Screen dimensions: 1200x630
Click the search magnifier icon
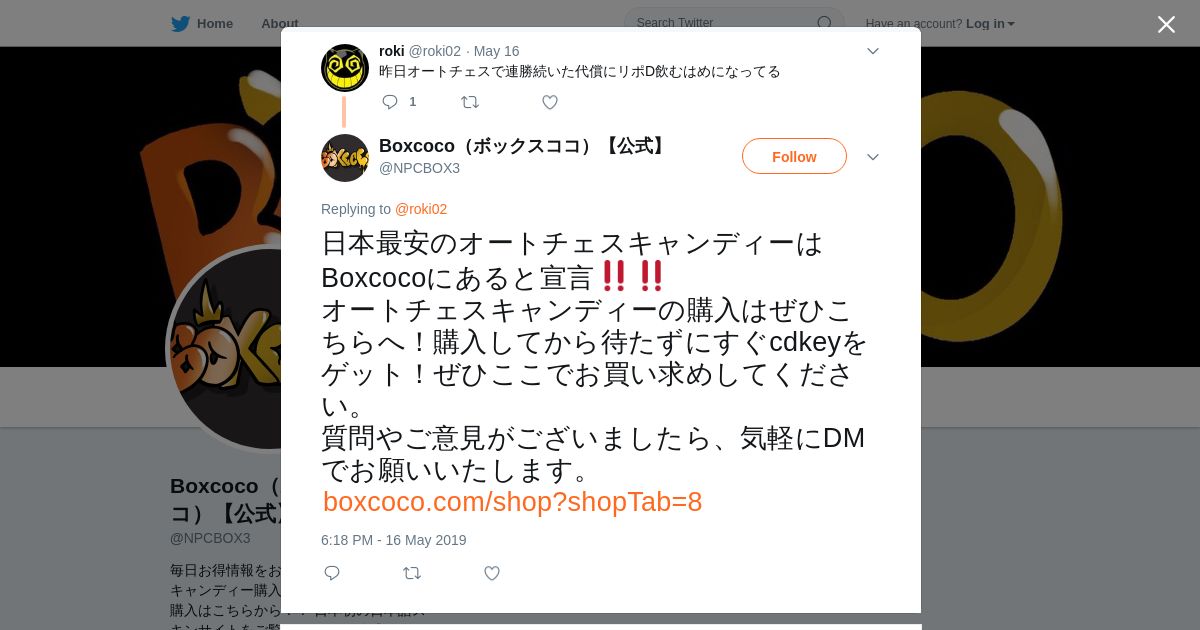pos(824,23)
